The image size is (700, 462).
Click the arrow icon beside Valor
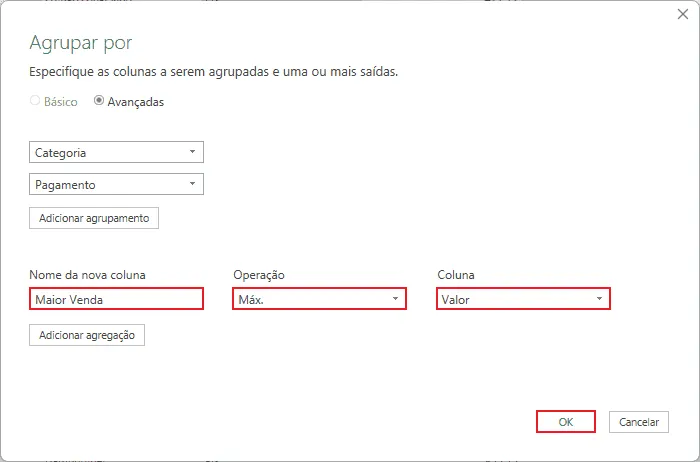(599, 299)
